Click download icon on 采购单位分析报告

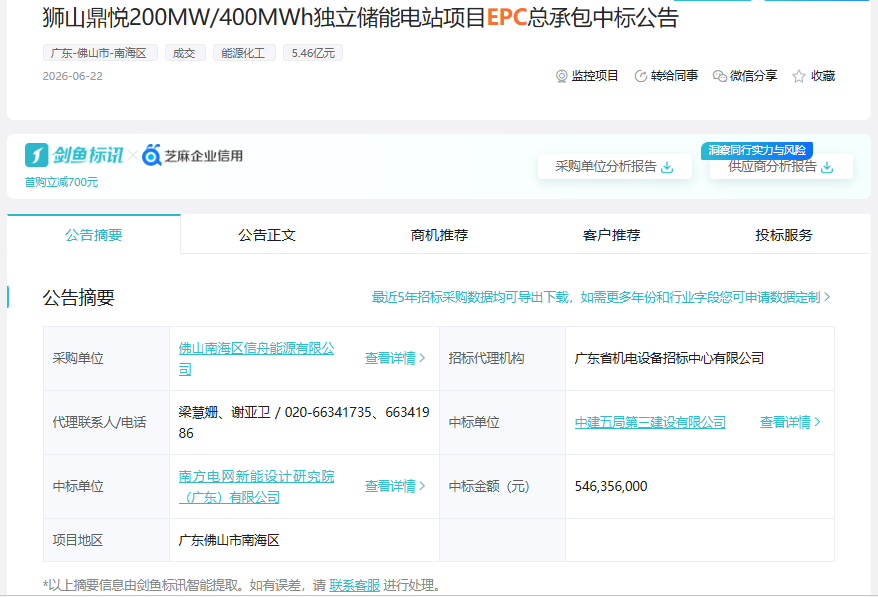[667, 167]
